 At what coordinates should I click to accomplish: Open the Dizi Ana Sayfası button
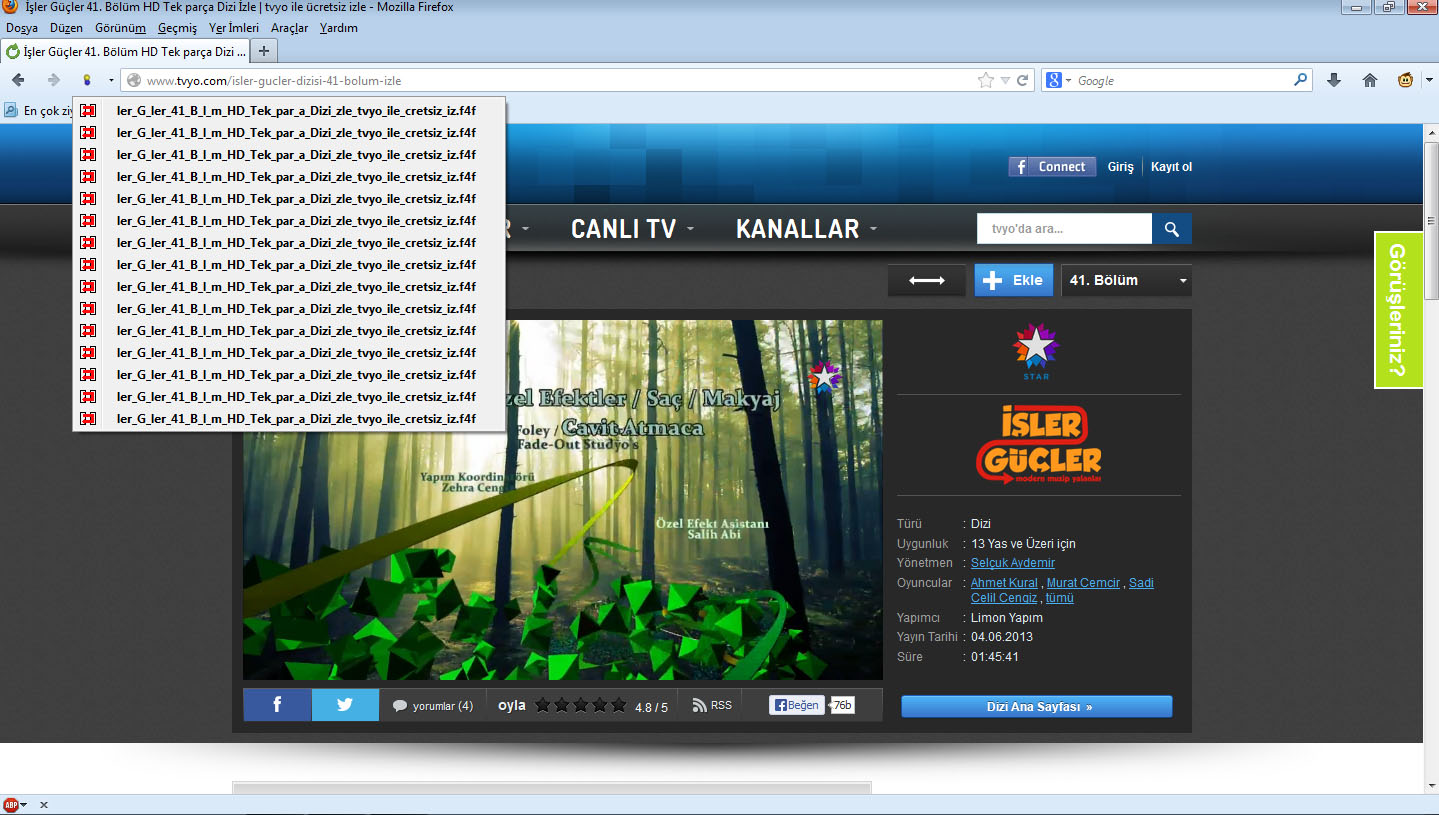click(1036, 707)
